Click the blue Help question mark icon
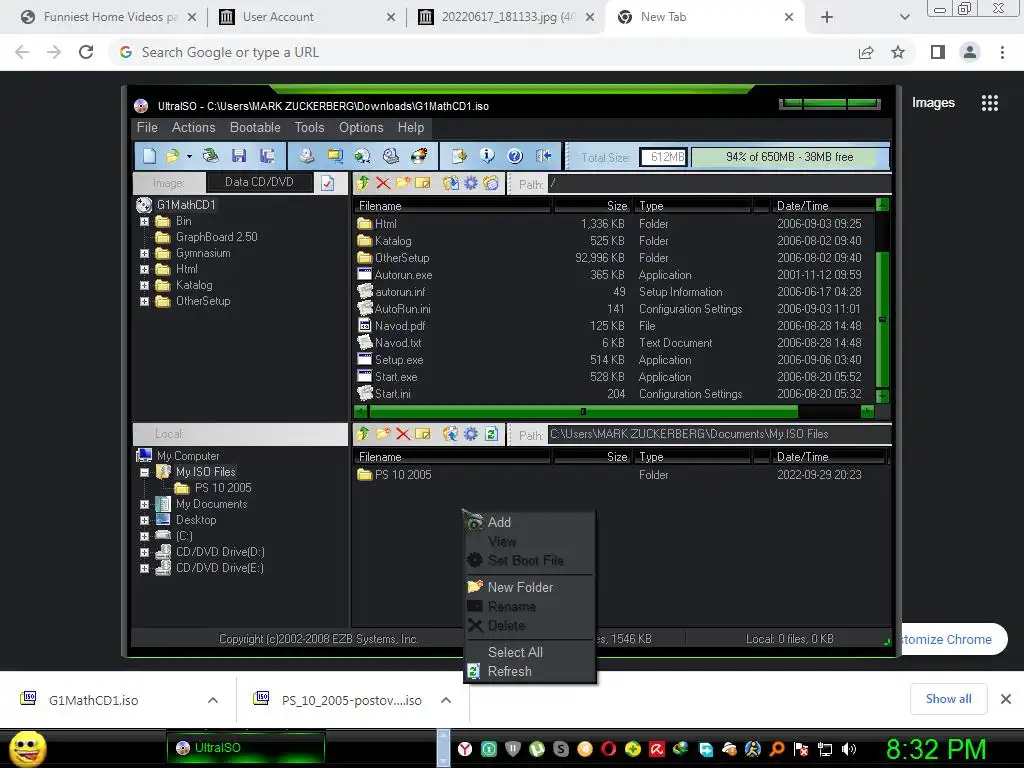This screenshot has height=768, width=1024. click(x=515, y=156)
